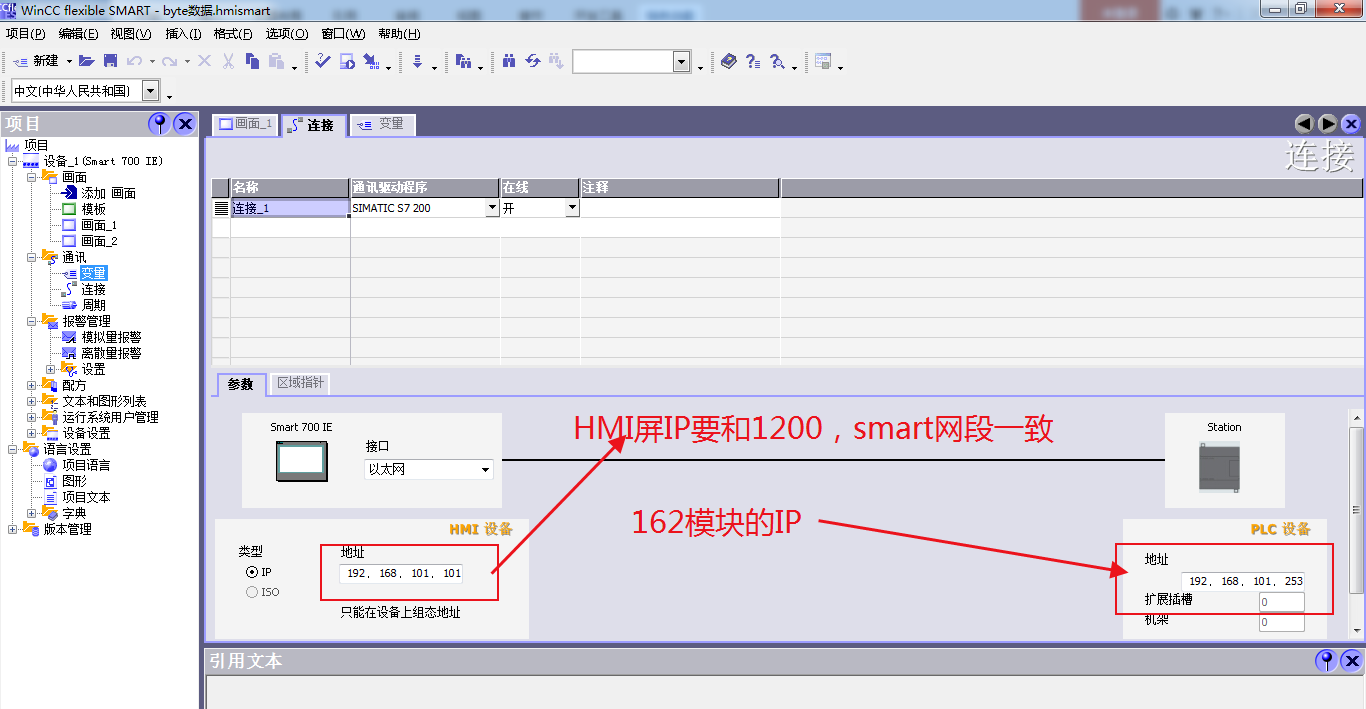Select the 参数 tab
The width and height of the screenshot is (1366, 709).
pyautogui.click(x=241, y=384)
